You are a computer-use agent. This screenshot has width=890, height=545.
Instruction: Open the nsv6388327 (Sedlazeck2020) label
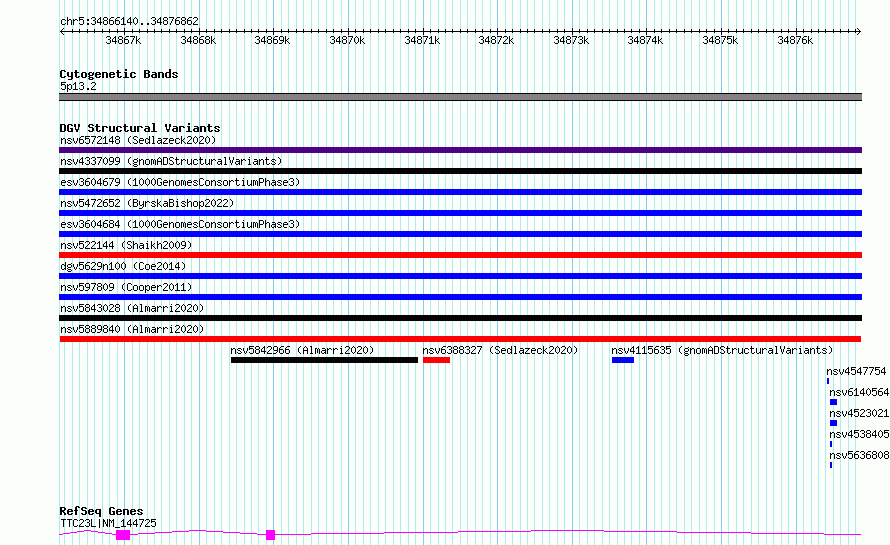tap(500, 350)
